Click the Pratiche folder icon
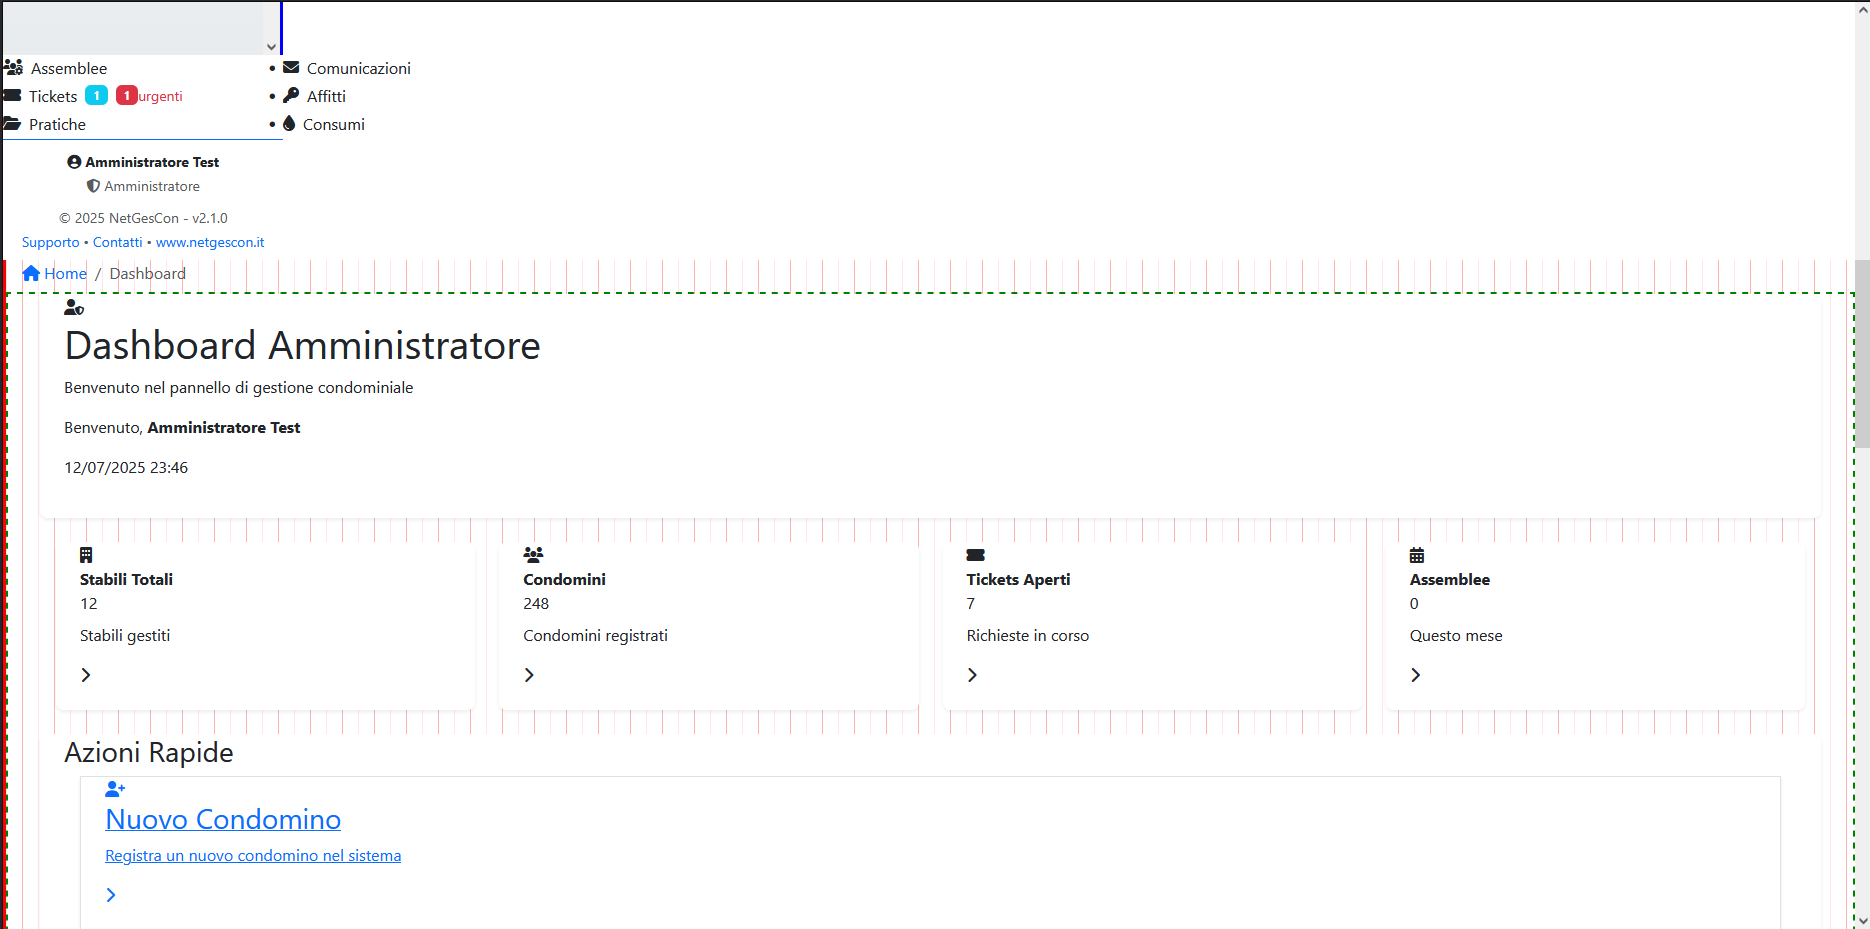 coord(12,124)
